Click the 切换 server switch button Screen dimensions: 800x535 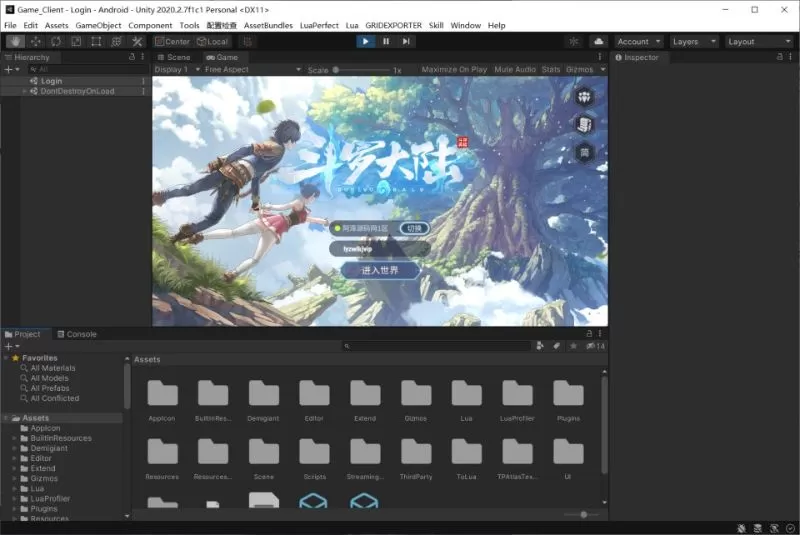point(415,228)
